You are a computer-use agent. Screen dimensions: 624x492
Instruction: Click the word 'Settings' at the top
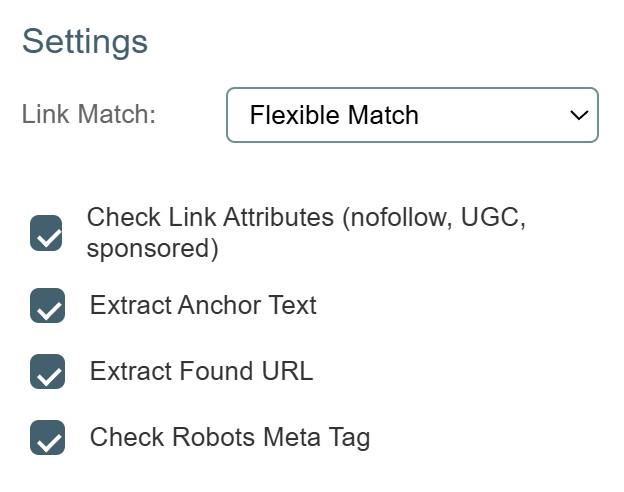tap(85, 41)
